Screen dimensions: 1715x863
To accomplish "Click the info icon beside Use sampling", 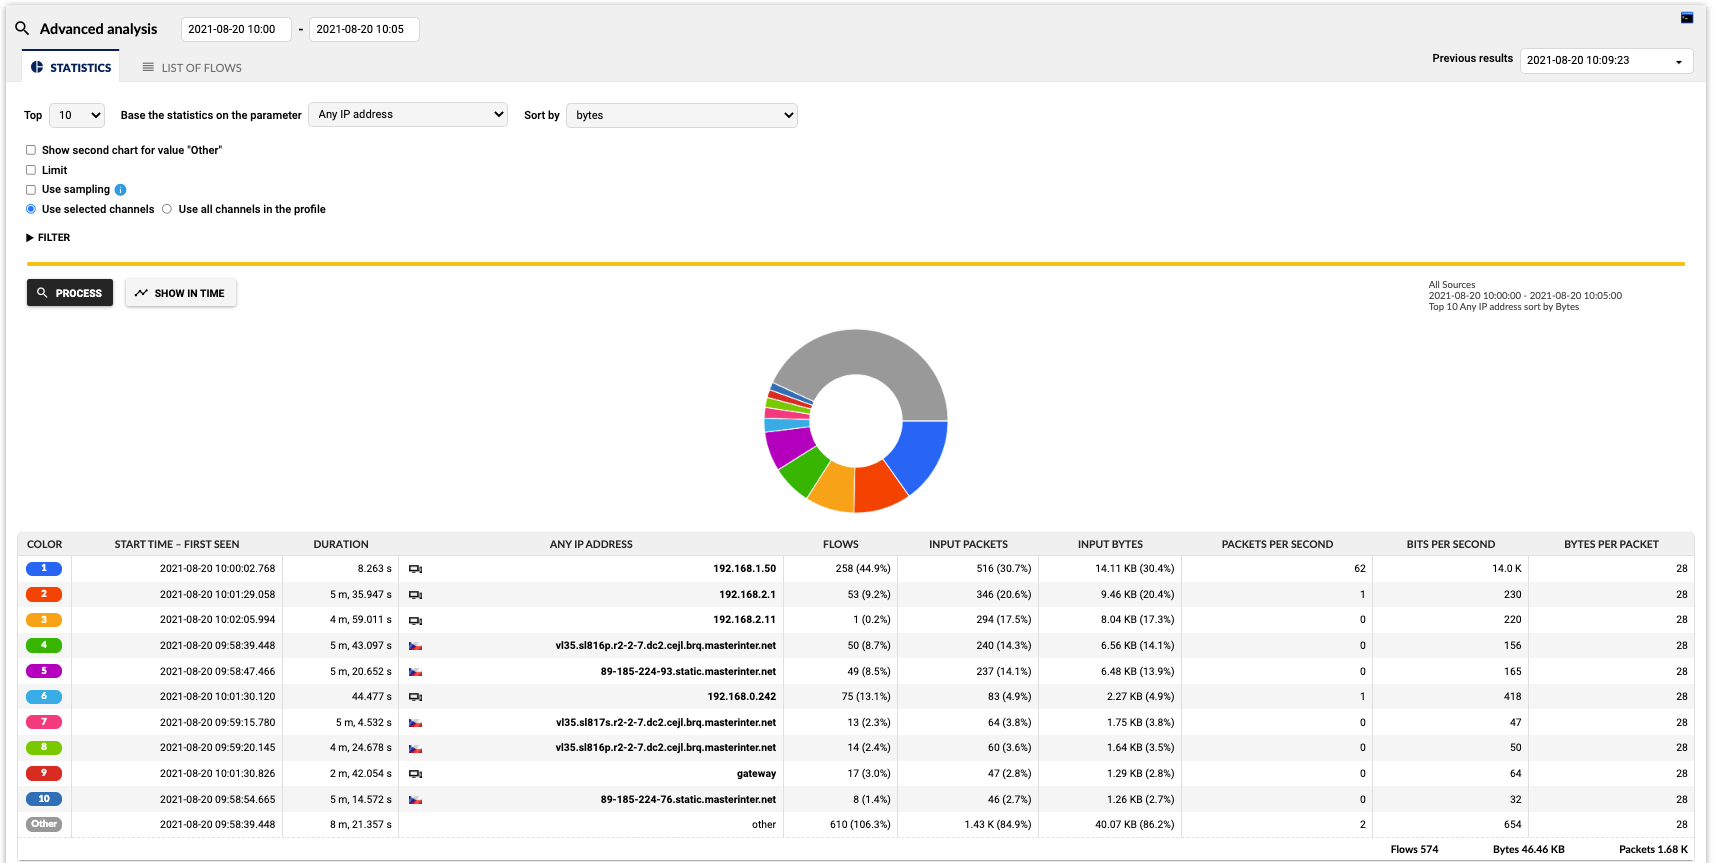I will [x=121, y=190].
